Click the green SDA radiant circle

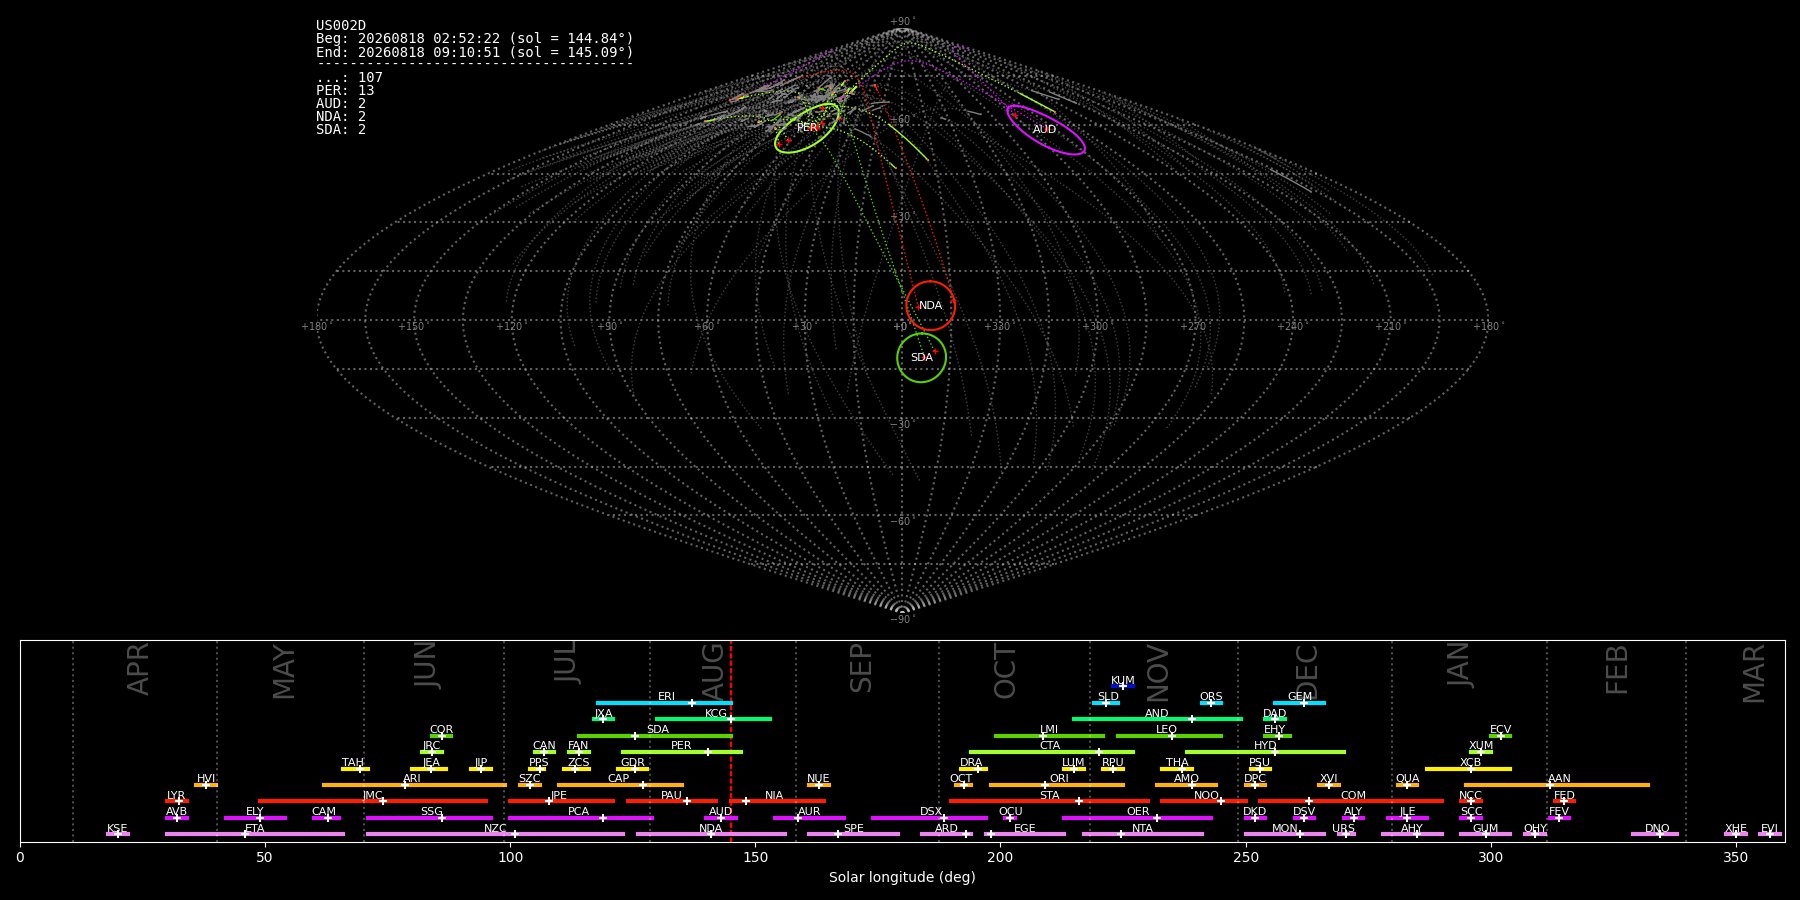(x=921, y=358)
